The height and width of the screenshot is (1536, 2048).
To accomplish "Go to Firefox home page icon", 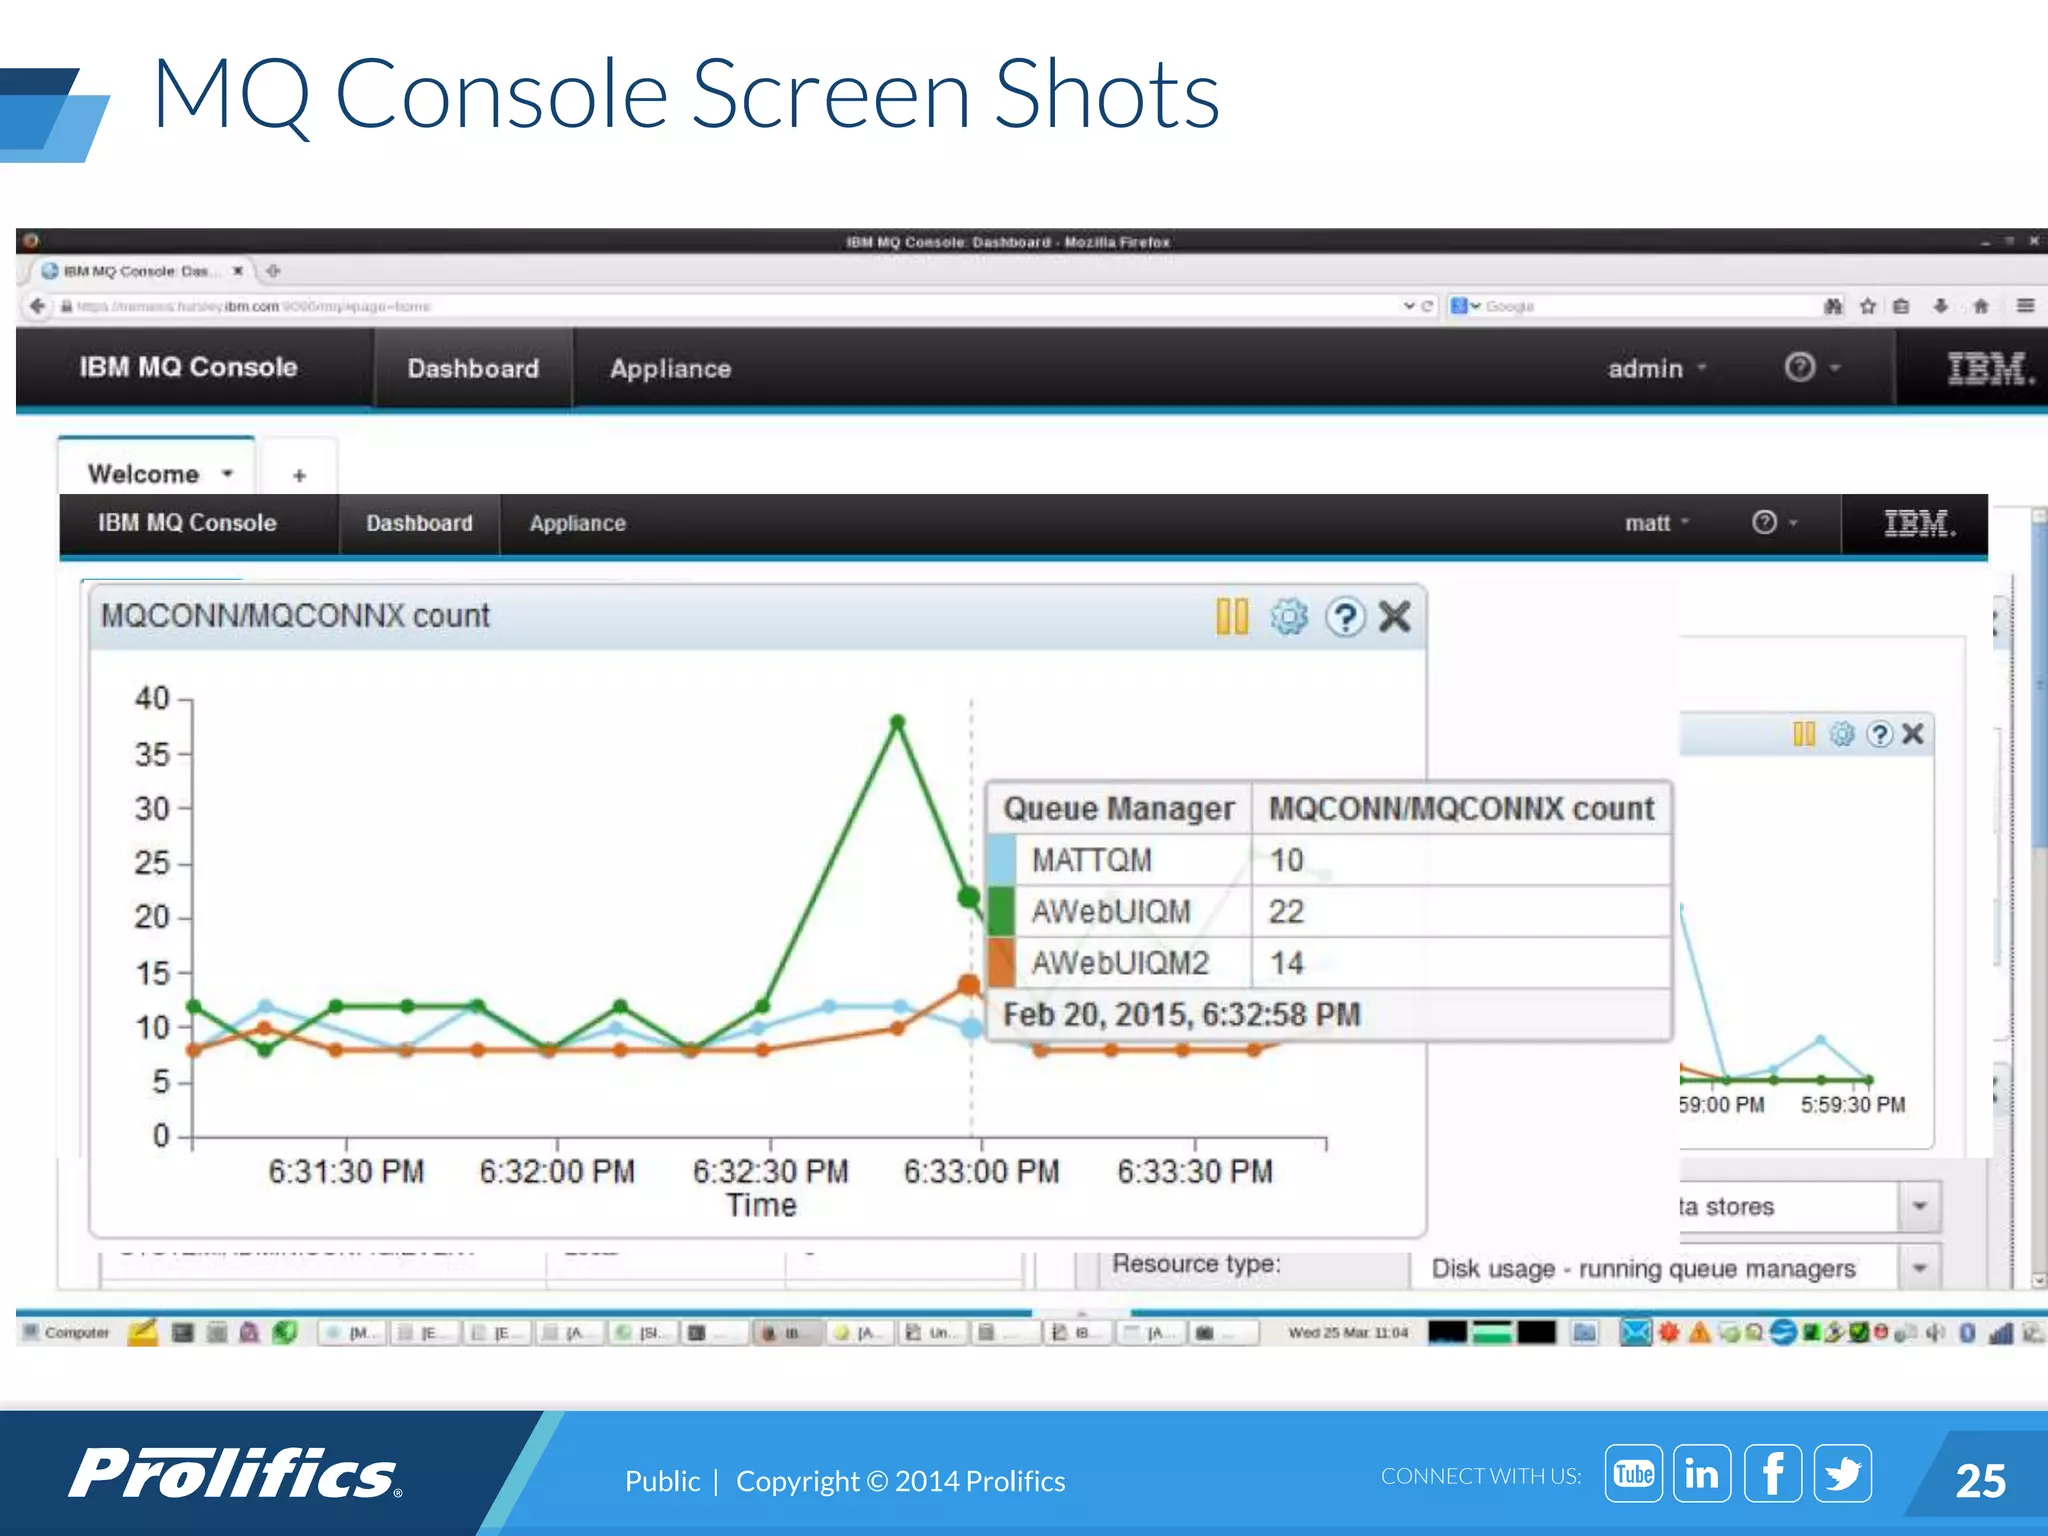I will click(x=1981, y=306).
